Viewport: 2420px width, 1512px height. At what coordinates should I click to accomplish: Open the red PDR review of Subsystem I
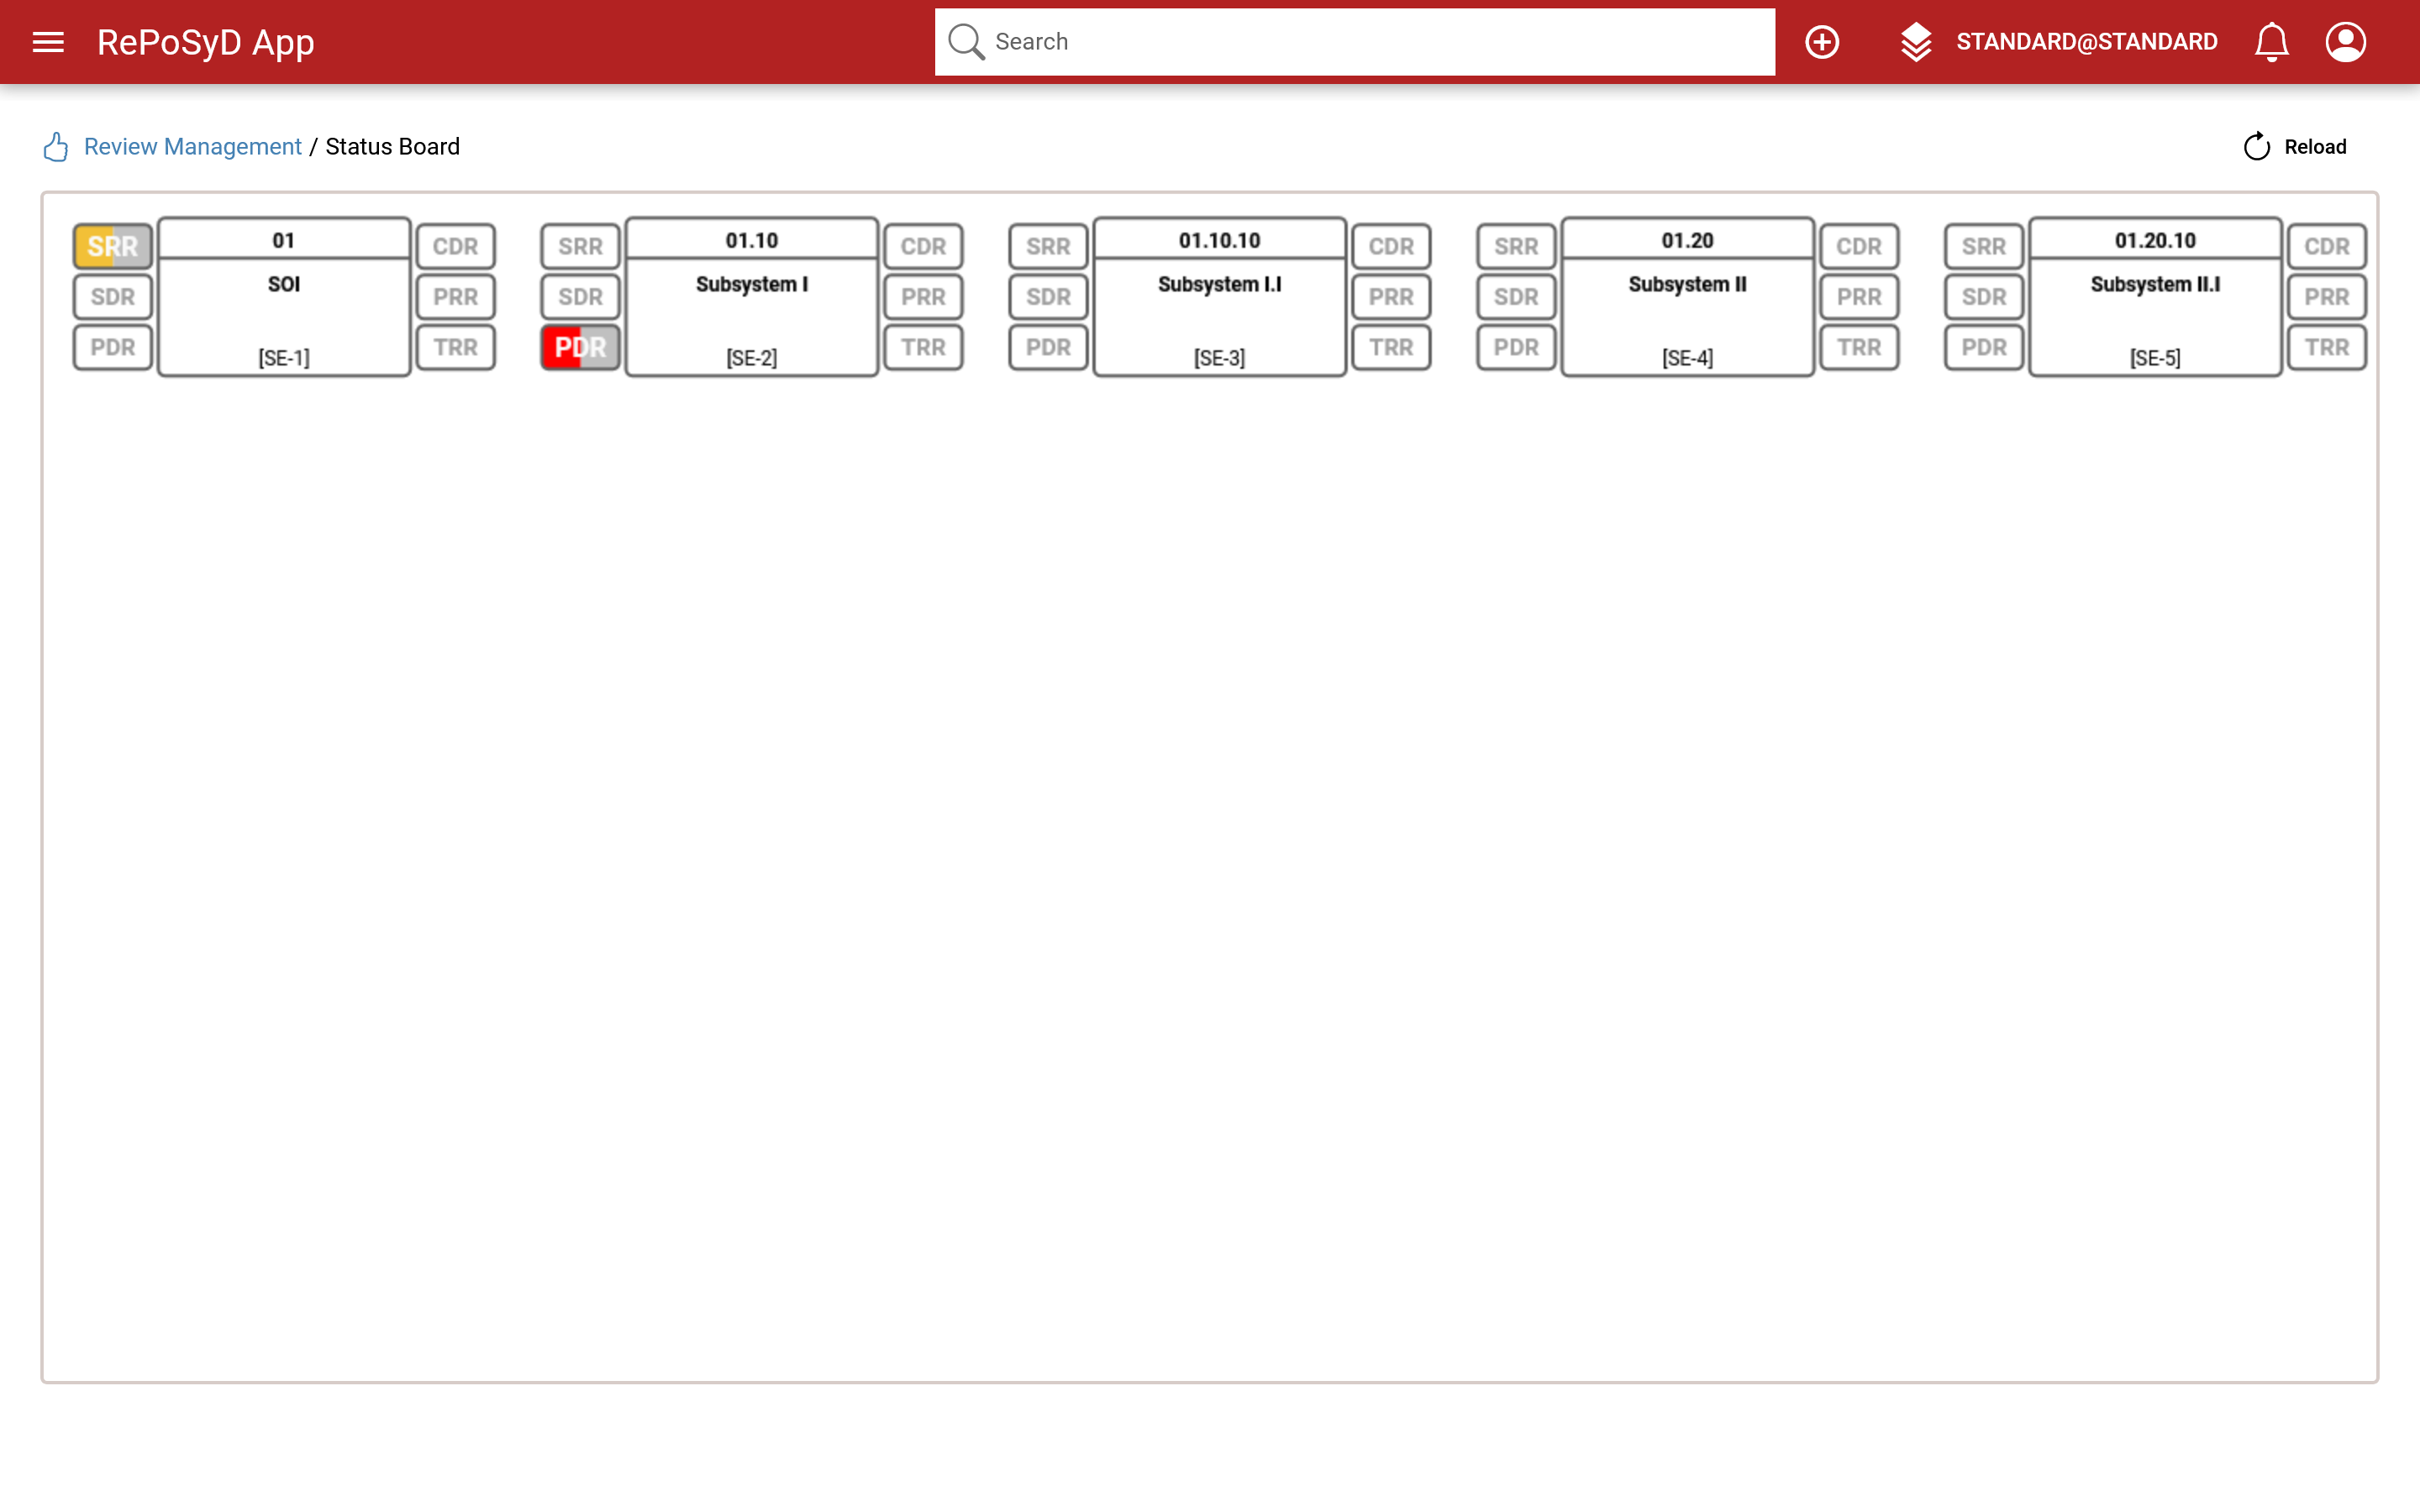pyautogui.click(x=580, y=347)
